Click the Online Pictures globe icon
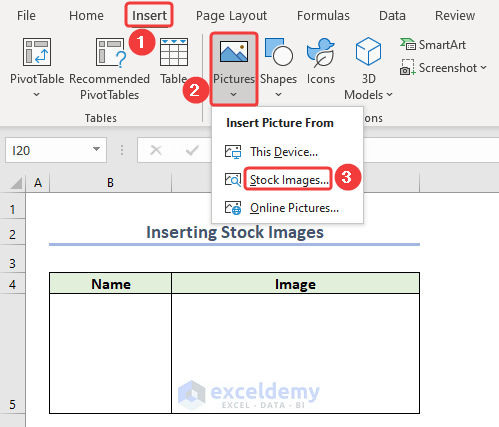 (233, 208)
